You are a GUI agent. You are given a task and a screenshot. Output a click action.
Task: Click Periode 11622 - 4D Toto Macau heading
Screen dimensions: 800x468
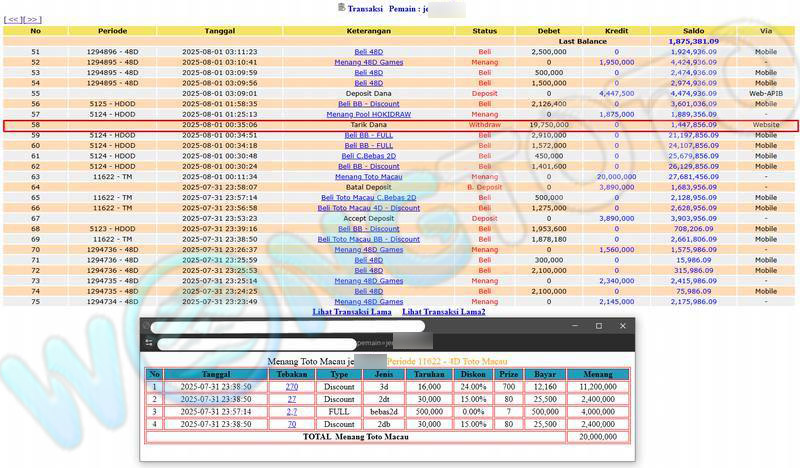[x=447, y=361]
